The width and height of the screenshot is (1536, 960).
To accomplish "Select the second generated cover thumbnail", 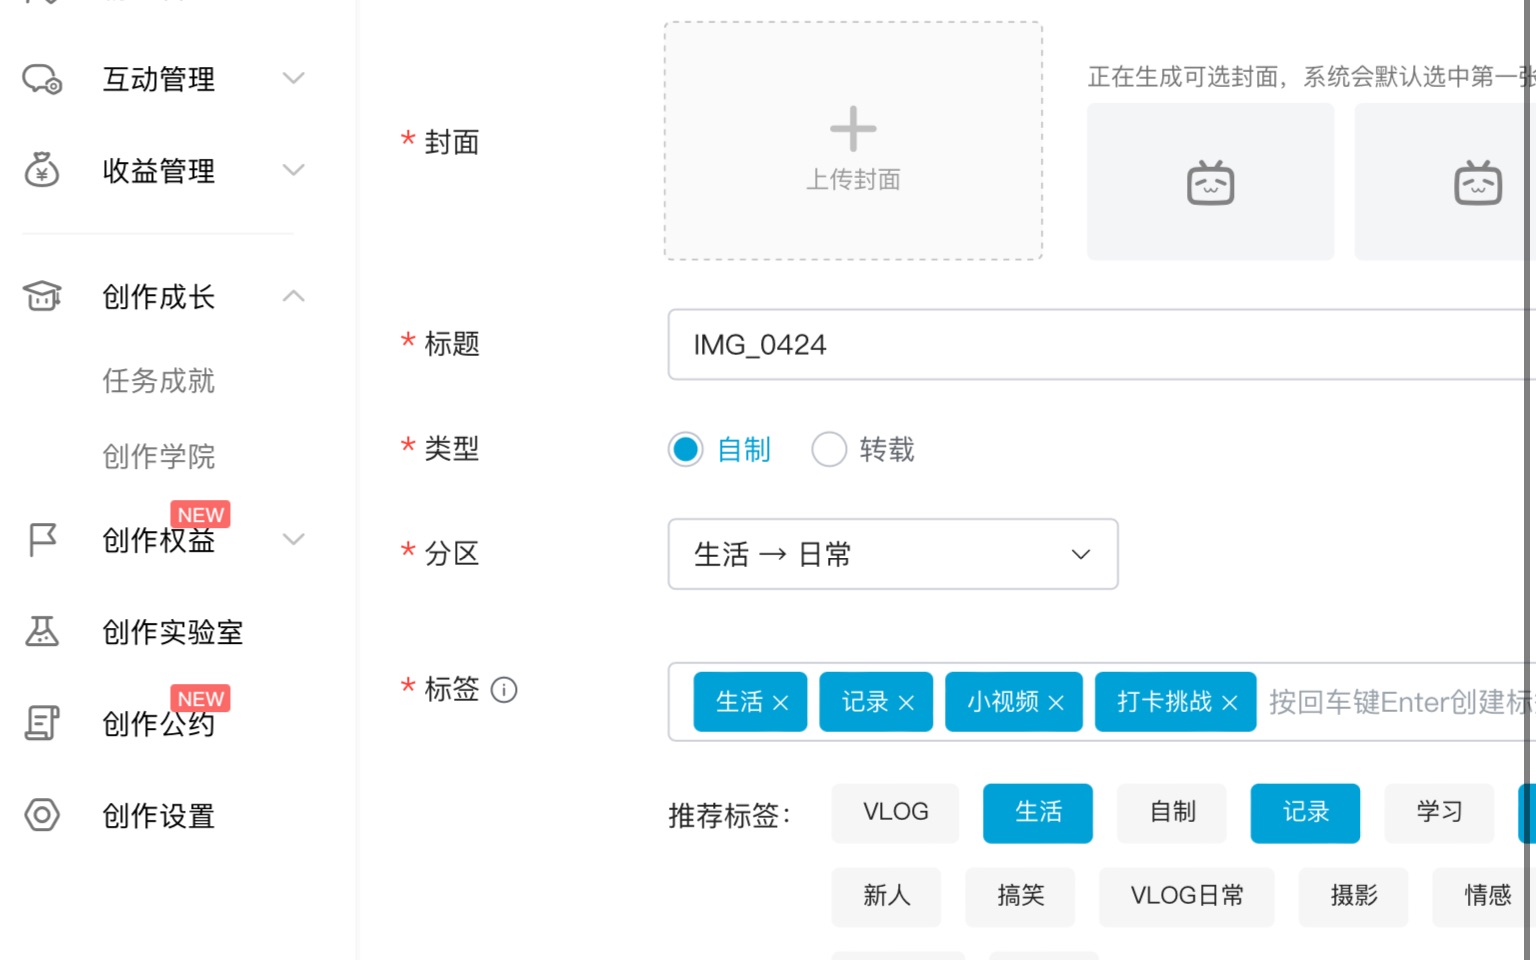I will 1444,182.
